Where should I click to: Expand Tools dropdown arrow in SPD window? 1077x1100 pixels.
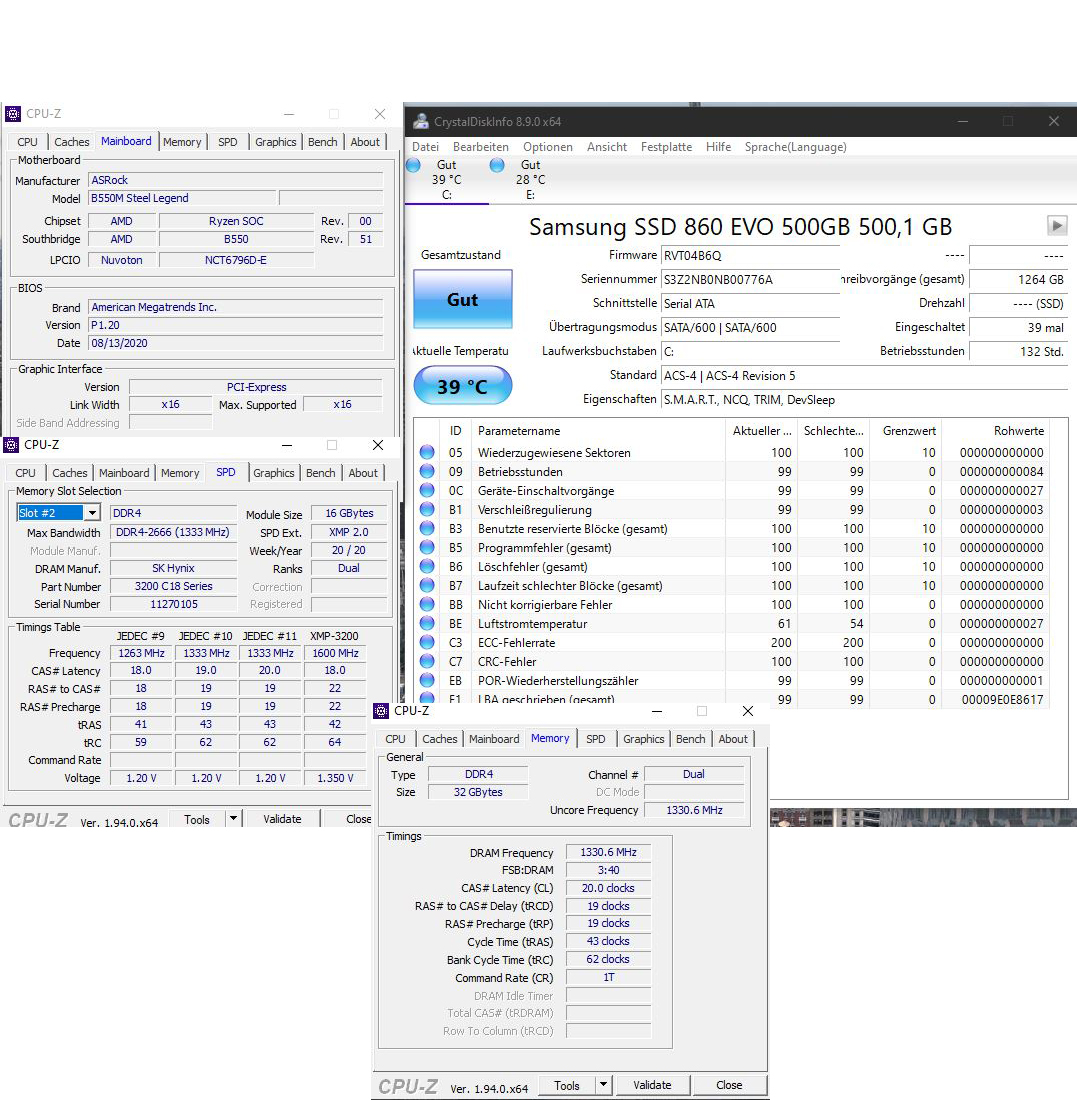pyautogui.click(x=234, y=818)
